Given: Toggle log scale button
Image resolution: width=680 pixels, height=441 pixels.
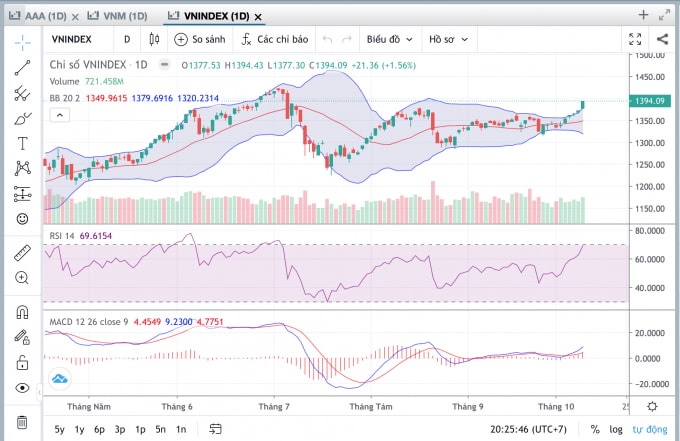Looking at the screenshot, I should pyautogui.click(x=616, y=429).
